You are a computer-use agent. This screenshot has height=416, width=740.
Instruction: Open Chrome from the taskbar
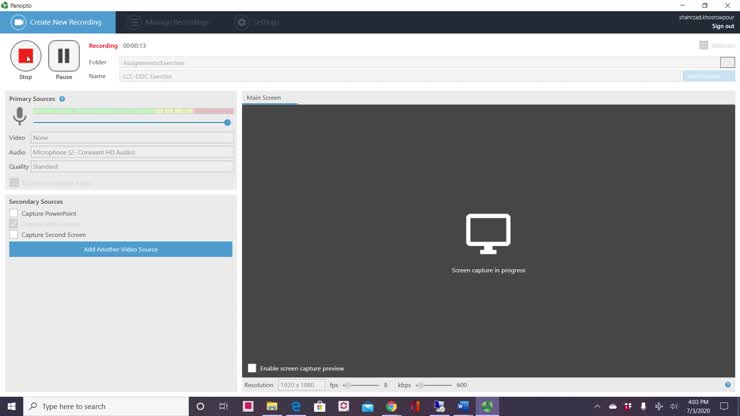click(391, 407)
